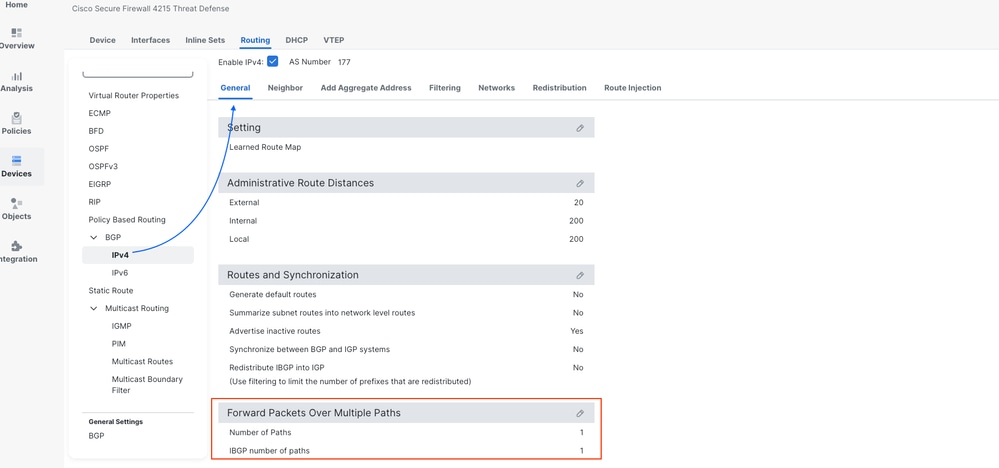Click Summarize subnet routes row
The height and width of the screenshot is (468, 999).
click(x=406, y=313)
